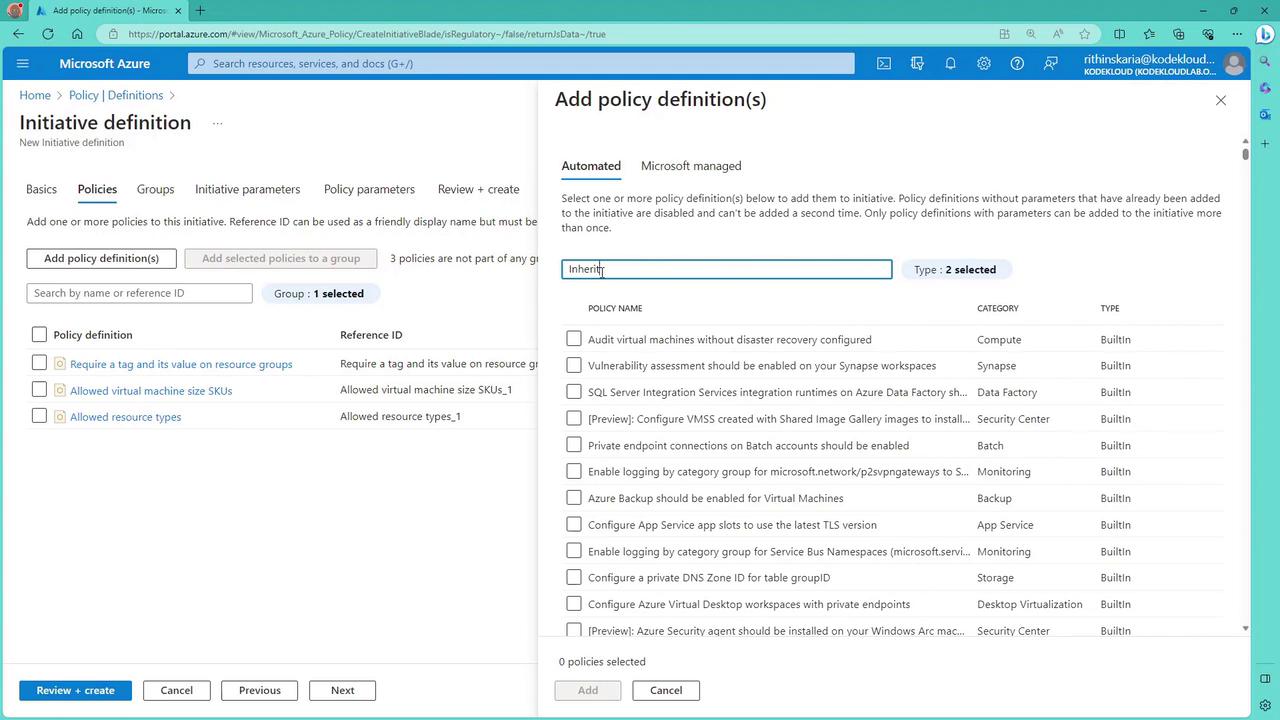Screen dimensions: 1280x720
Task: Open the Initiative parameters tab
Action: (247, 189)
